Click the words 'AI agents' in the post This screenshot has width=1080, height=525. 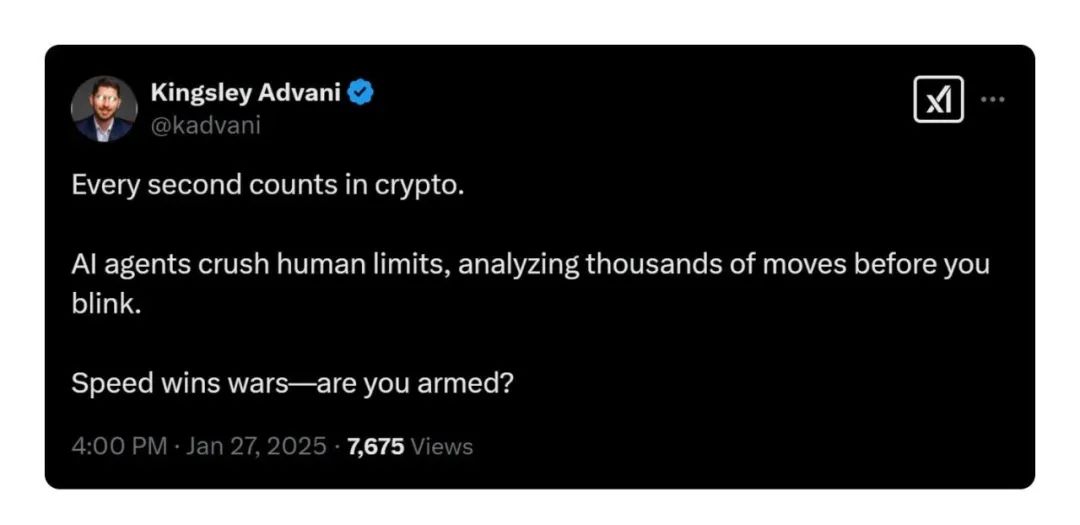tap(128, 266)
